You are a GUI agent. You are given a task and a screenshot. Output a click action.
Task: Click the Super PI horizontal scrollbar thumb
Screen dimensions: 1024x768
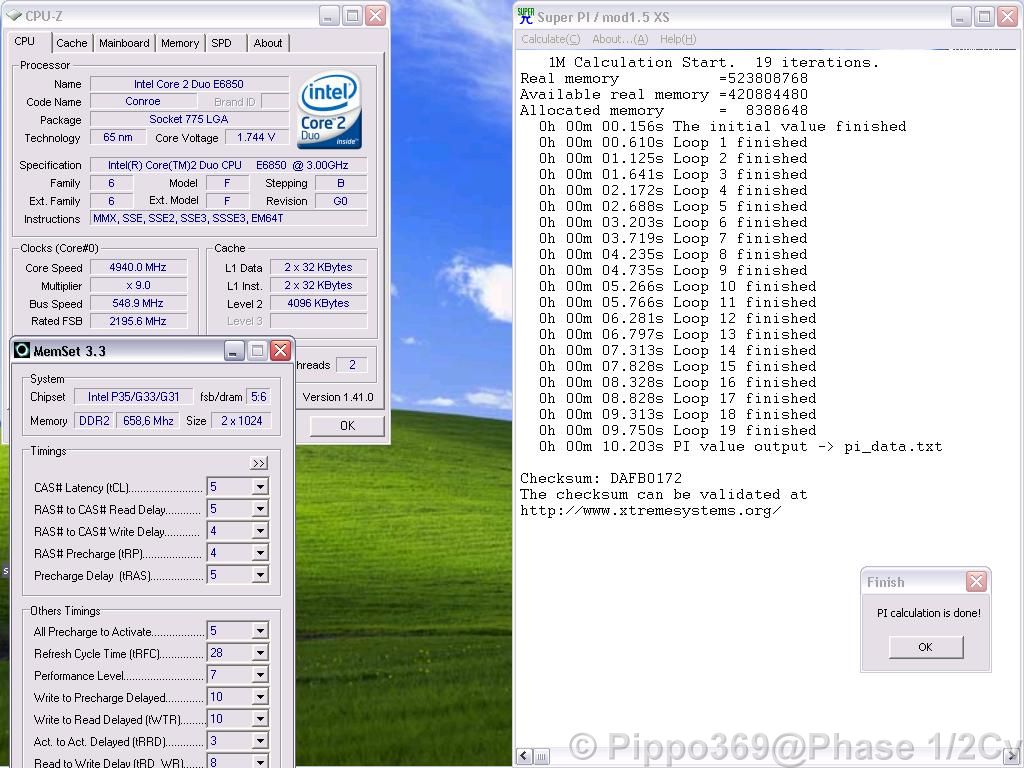coord(541,756)
